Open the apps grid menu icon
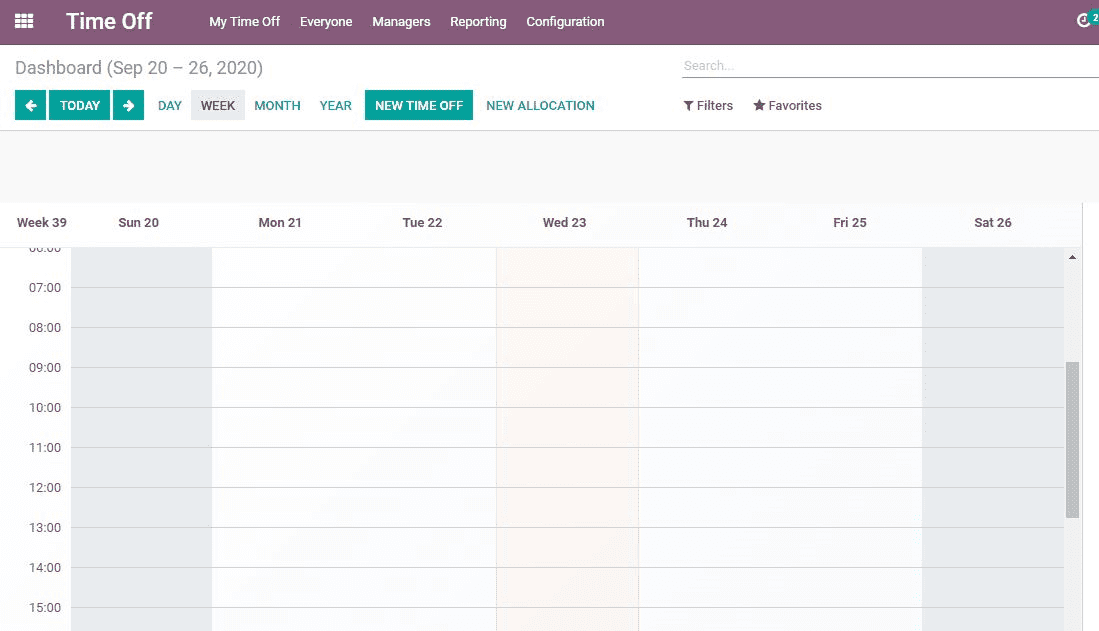 (24, 21)
